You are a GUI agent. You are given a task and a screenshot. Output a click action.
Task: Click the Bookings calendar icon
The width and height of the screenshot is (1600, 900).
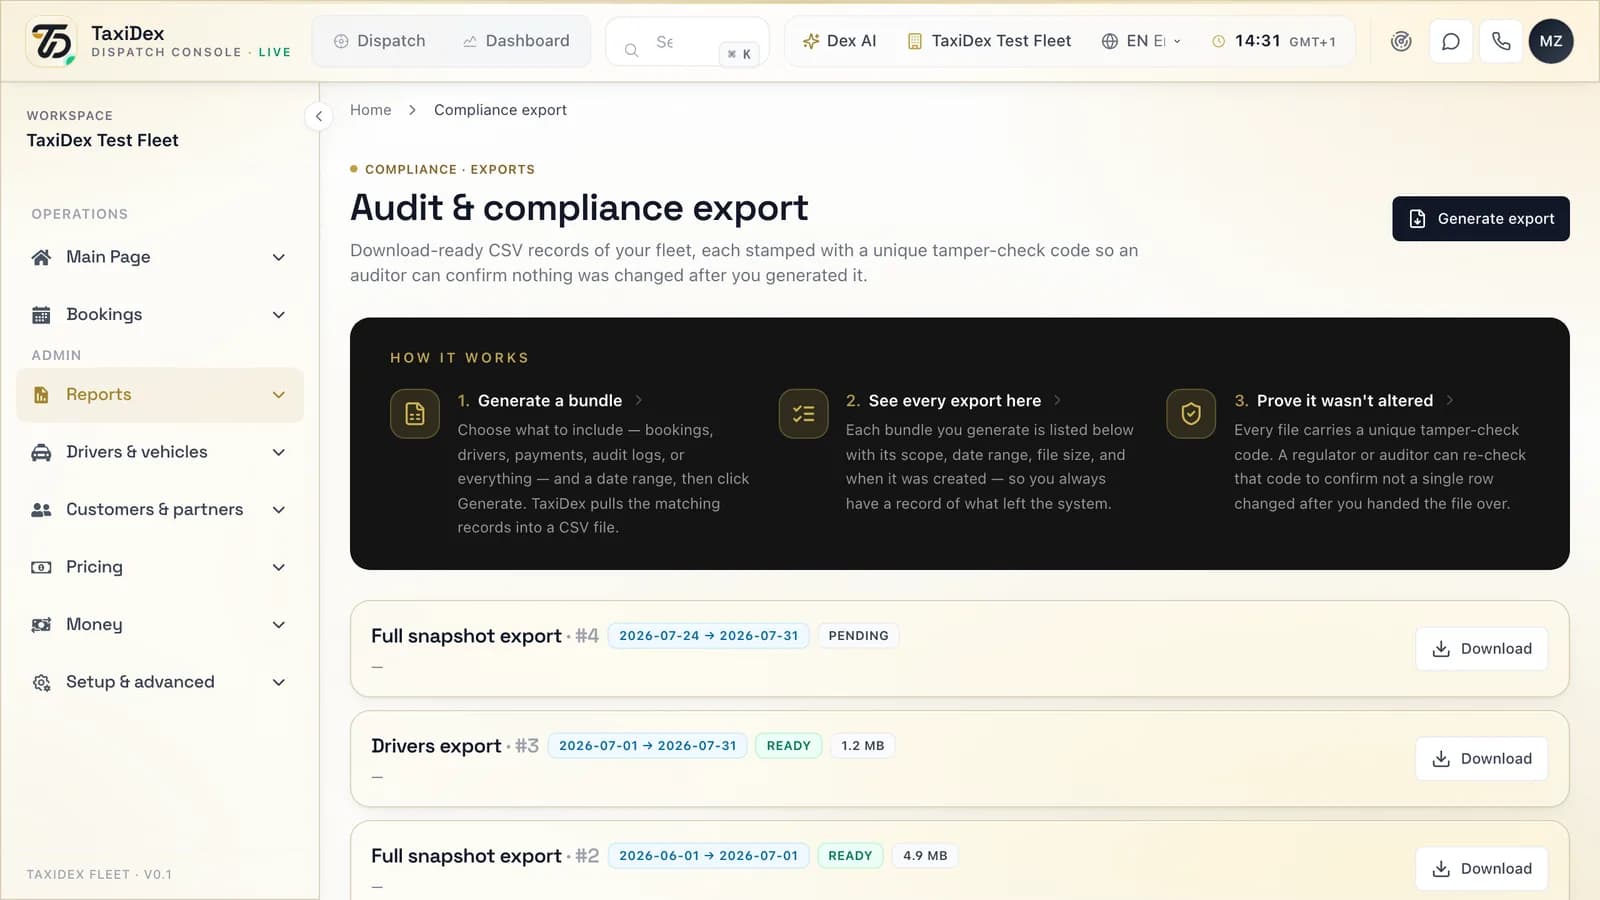tap(41, 315)
